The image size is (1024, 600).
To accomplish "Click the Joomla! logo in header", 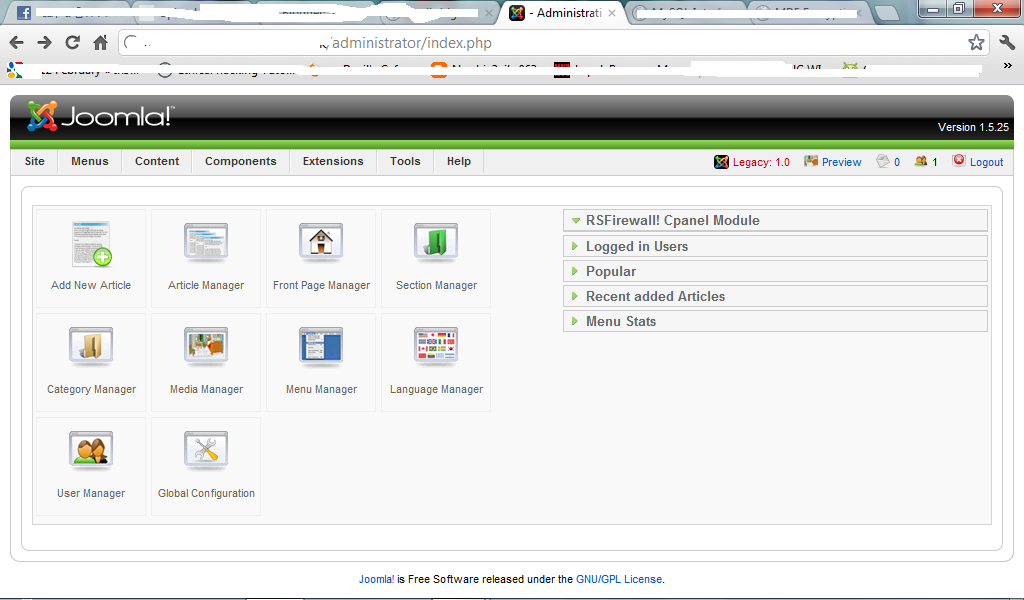I will click(100, 116).
